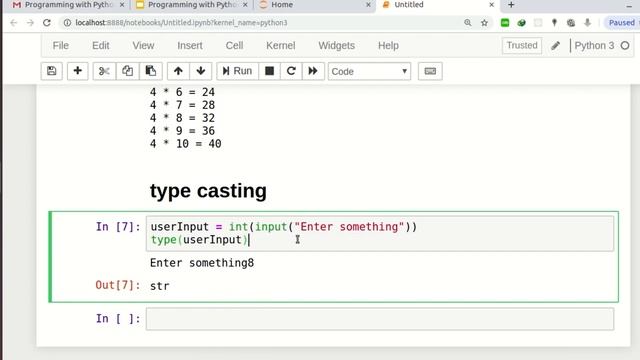Move selected cell up arrow

(178, 71)
